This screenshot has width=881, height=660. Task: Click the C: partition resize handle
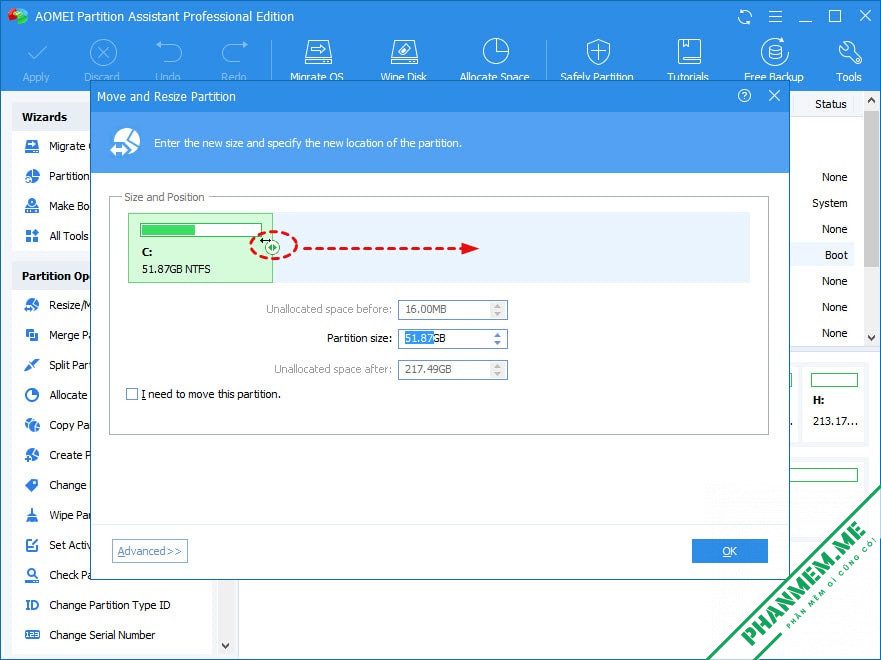[x=273, y=247]
